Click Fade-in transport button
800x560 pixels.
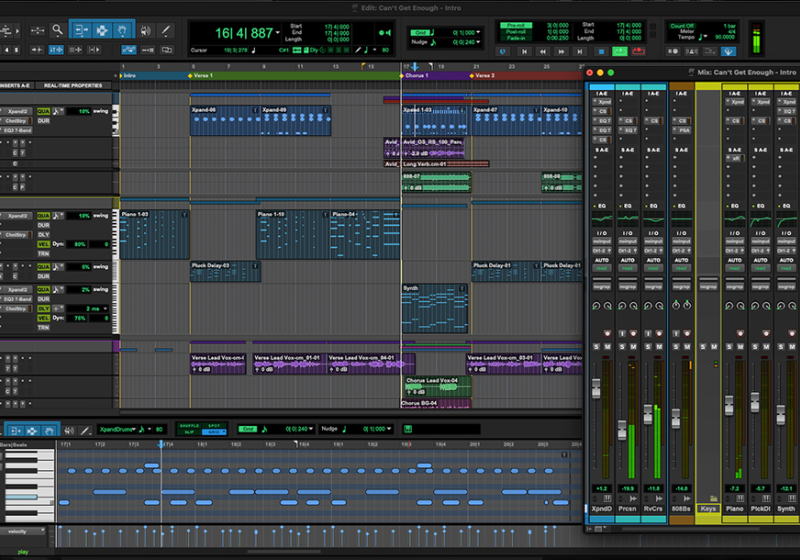tap(516, 38)
